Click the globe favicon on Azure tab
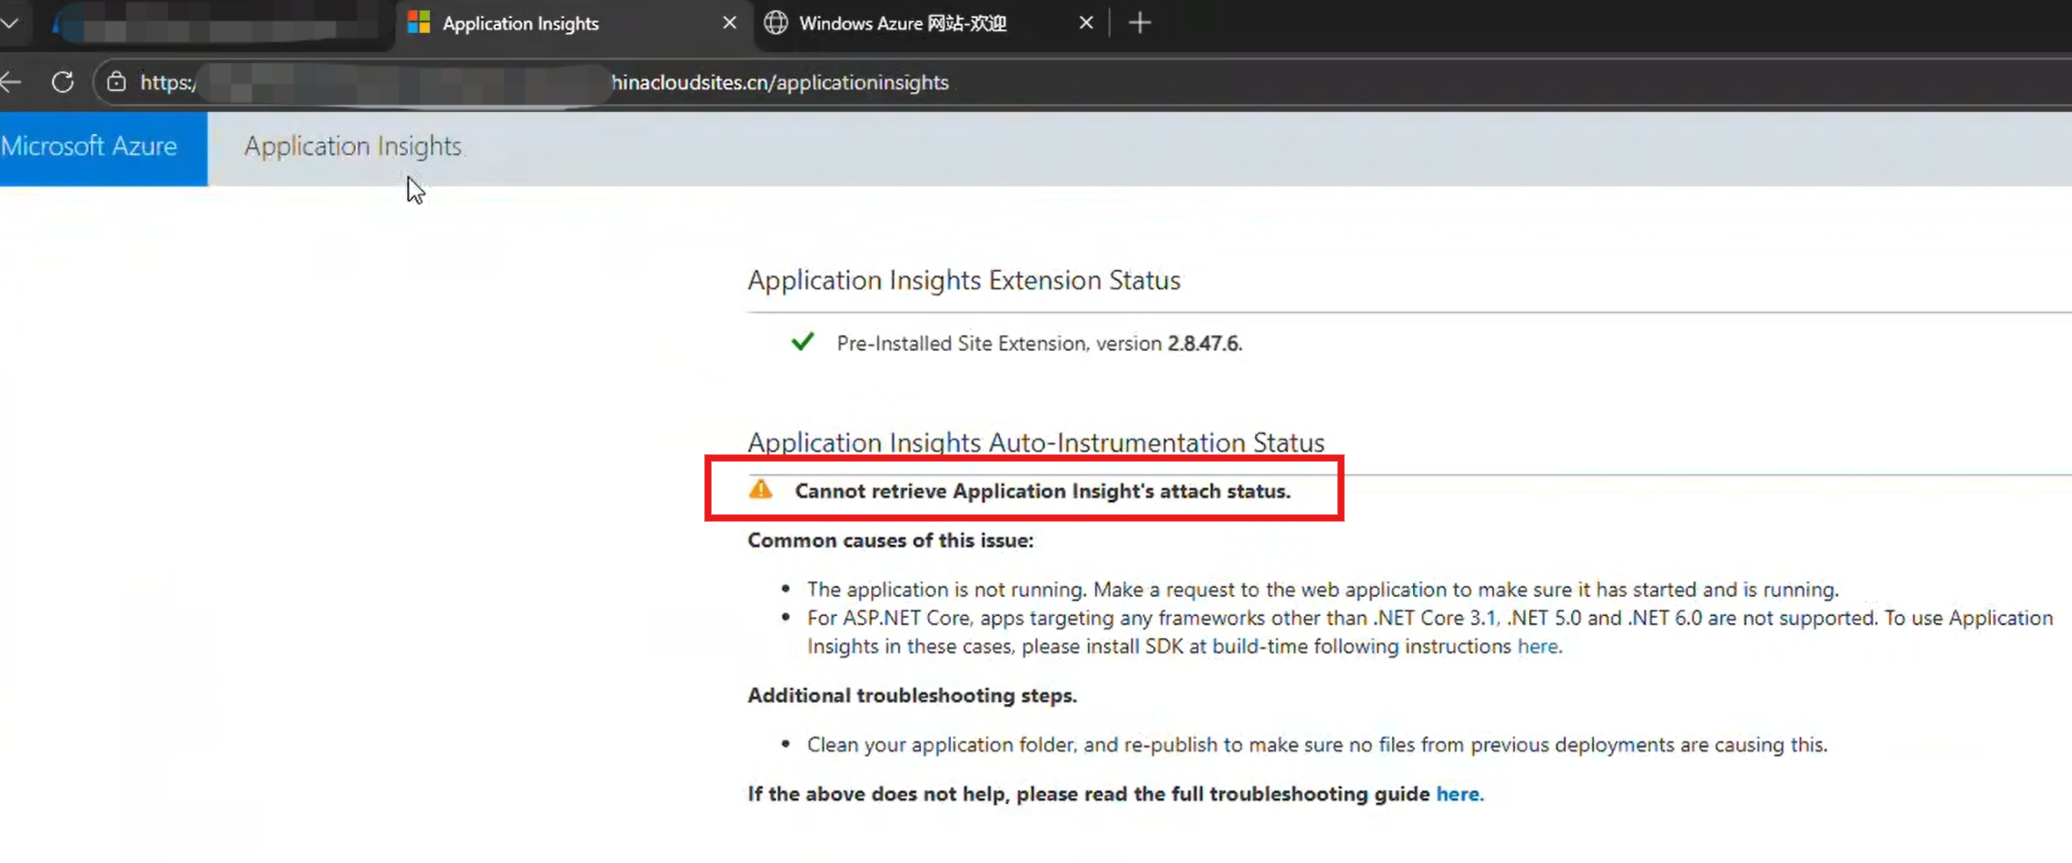The height and width of the screenshot is (863, 2072). [776, 23]
